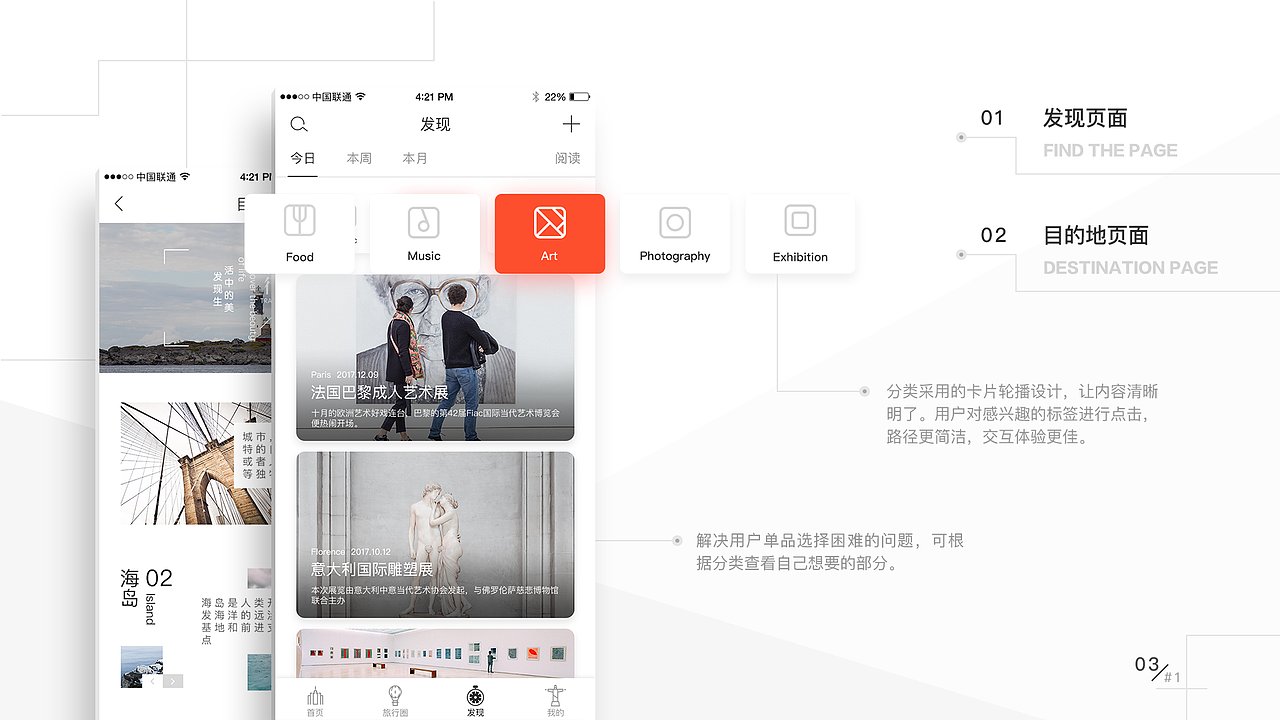This screenshot has width=1280, height=720.
Task: Click the 4:21 PM status bar time
Action: (434, 97)
